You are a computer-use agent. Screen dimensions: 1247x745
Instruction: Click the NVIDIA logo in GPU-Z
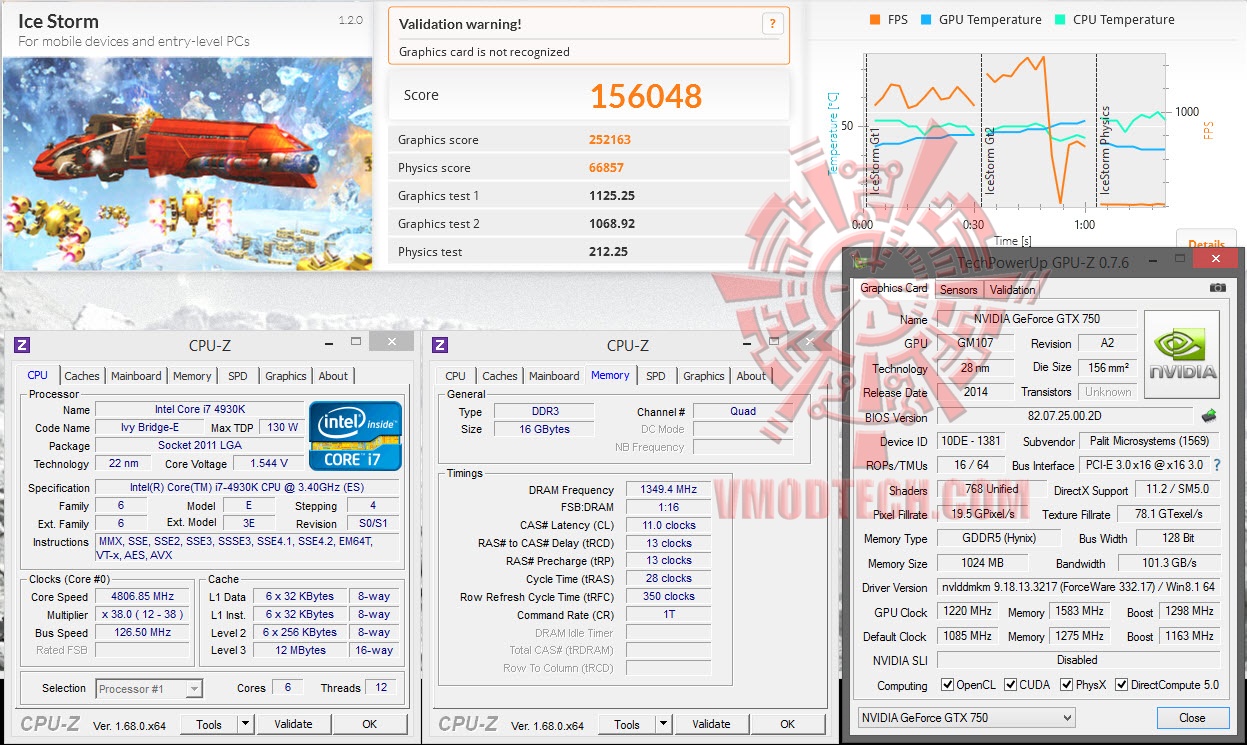(1182, 356)
